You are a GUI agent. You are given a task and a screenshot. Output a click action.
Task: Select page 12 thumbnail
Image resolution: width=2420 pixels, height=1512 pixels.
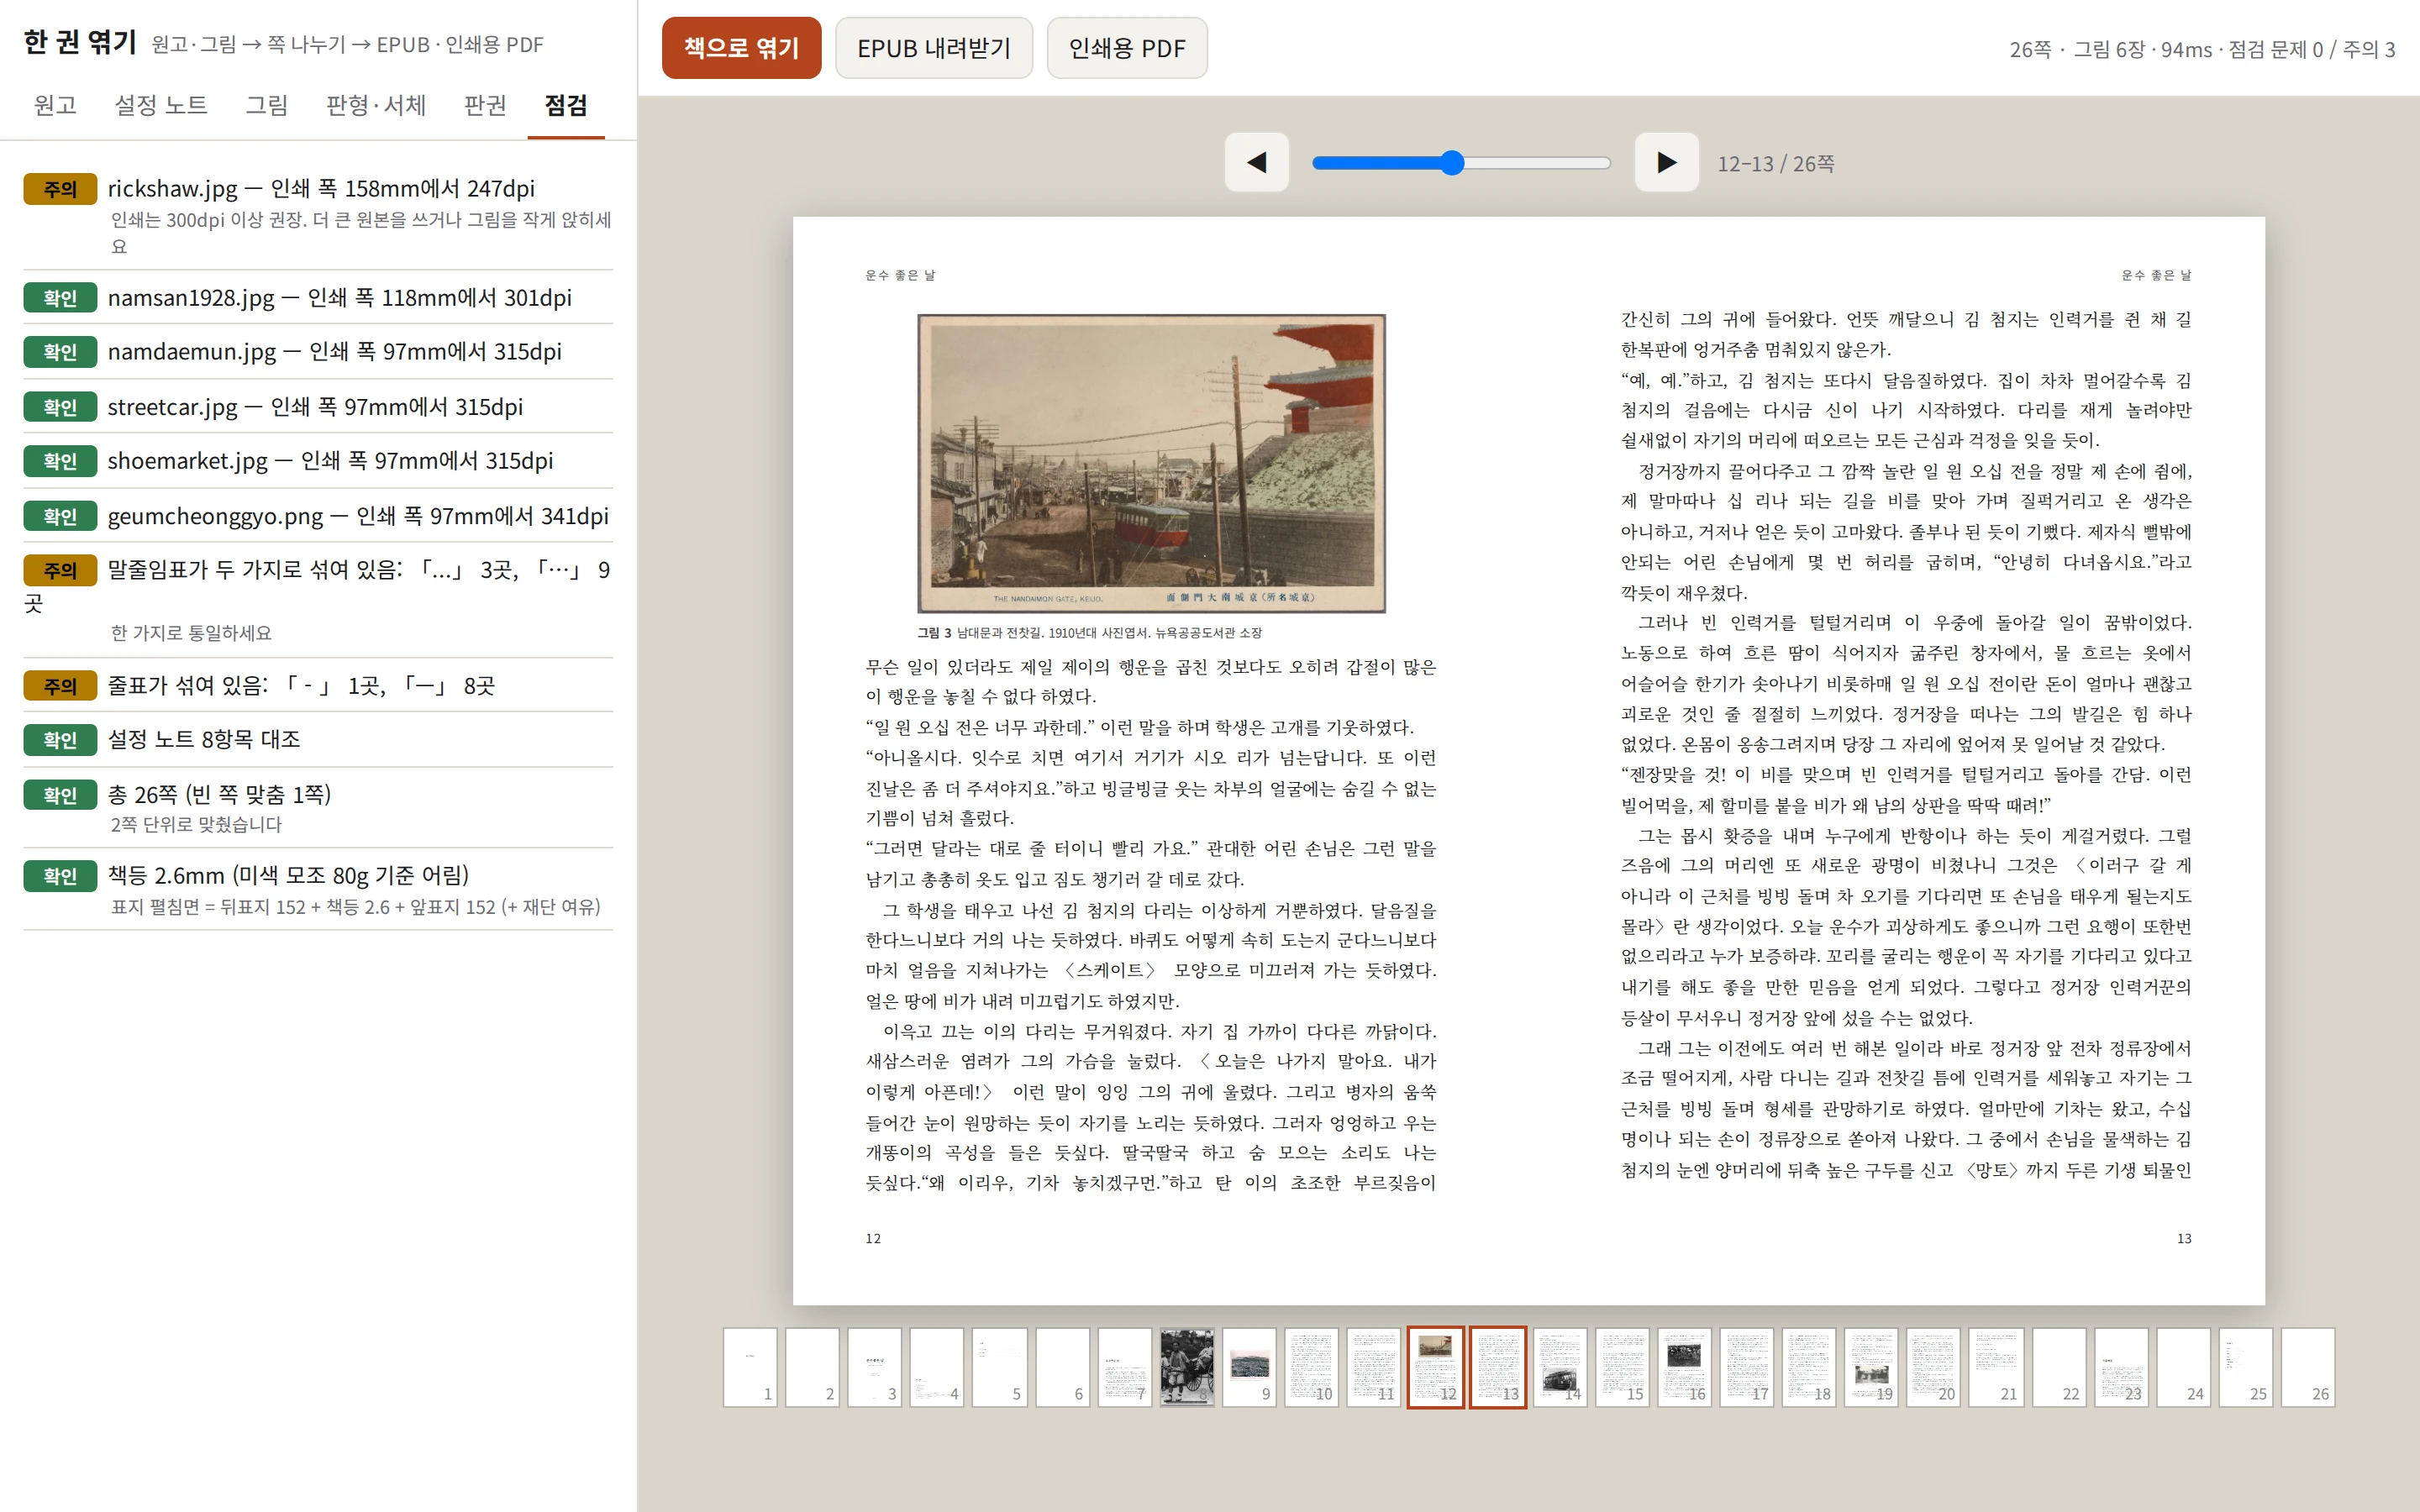coord(1436,1367)
